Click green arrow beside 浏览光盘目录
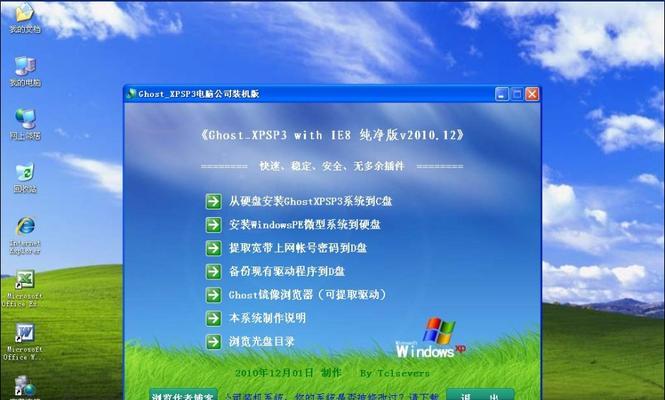This screenshot has height=400, width=665. coord(213,341)
